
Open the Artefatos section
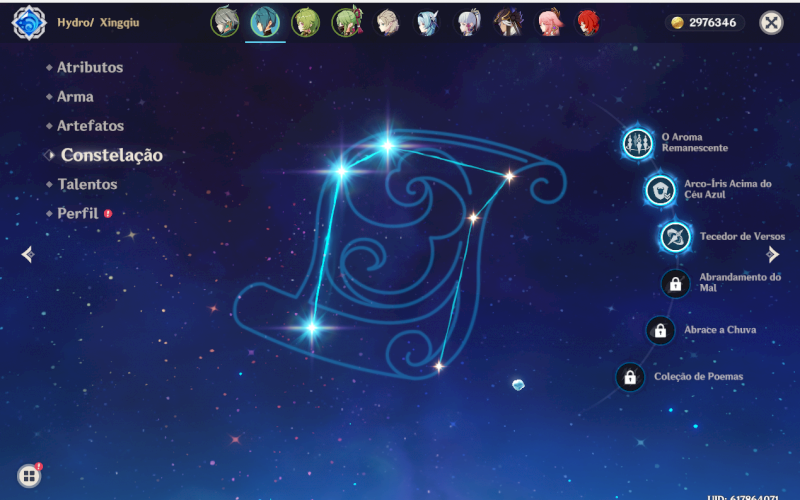tap(90, 126)
